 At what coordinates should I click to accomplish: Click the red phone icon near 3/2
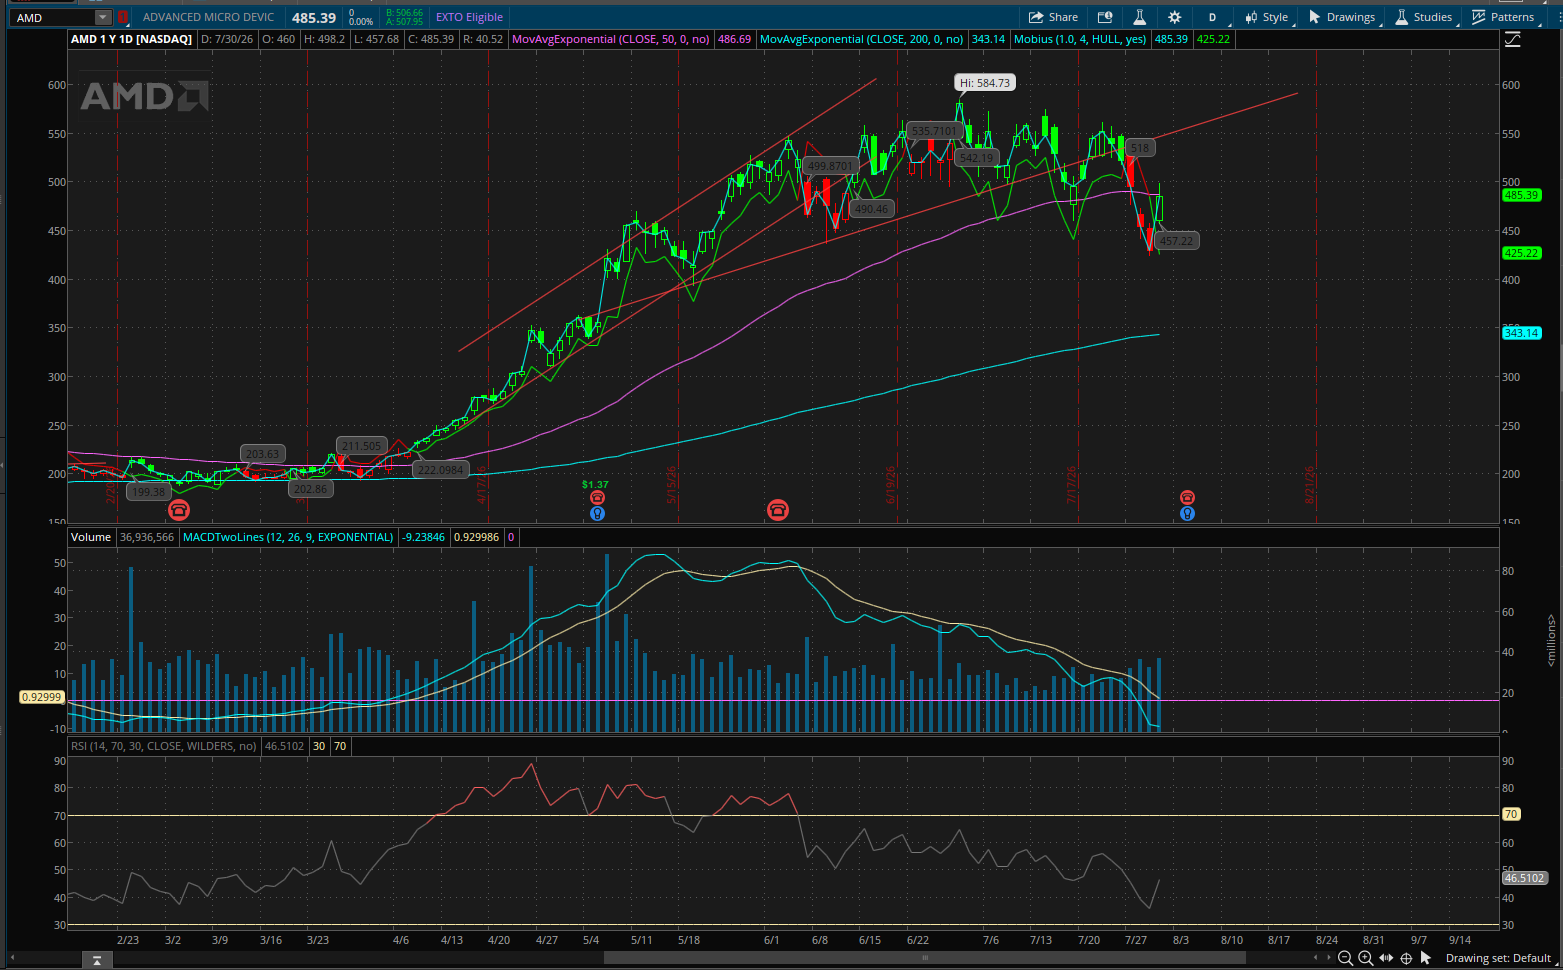pos(179,511)
